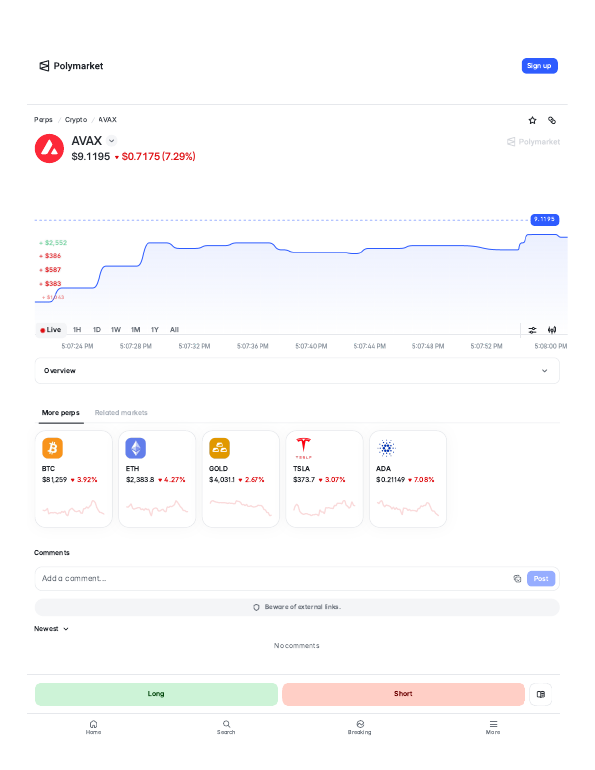Open Breaking in bottom navigation

[360, 727]
